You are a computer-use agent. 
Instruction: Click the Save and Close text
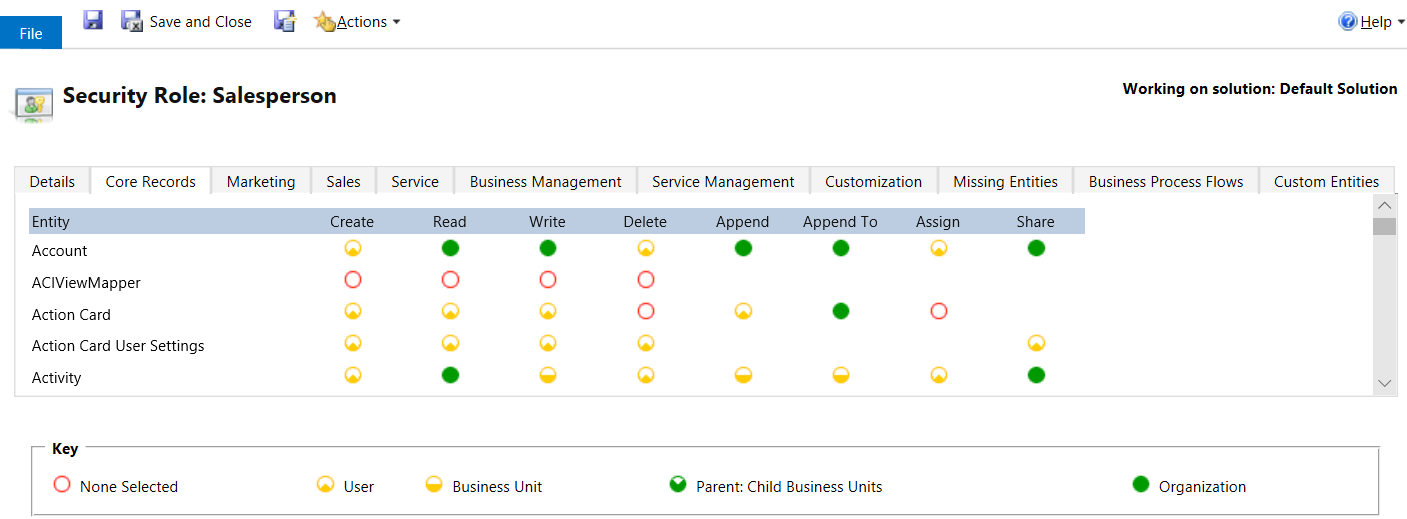[x=200, y=21]
